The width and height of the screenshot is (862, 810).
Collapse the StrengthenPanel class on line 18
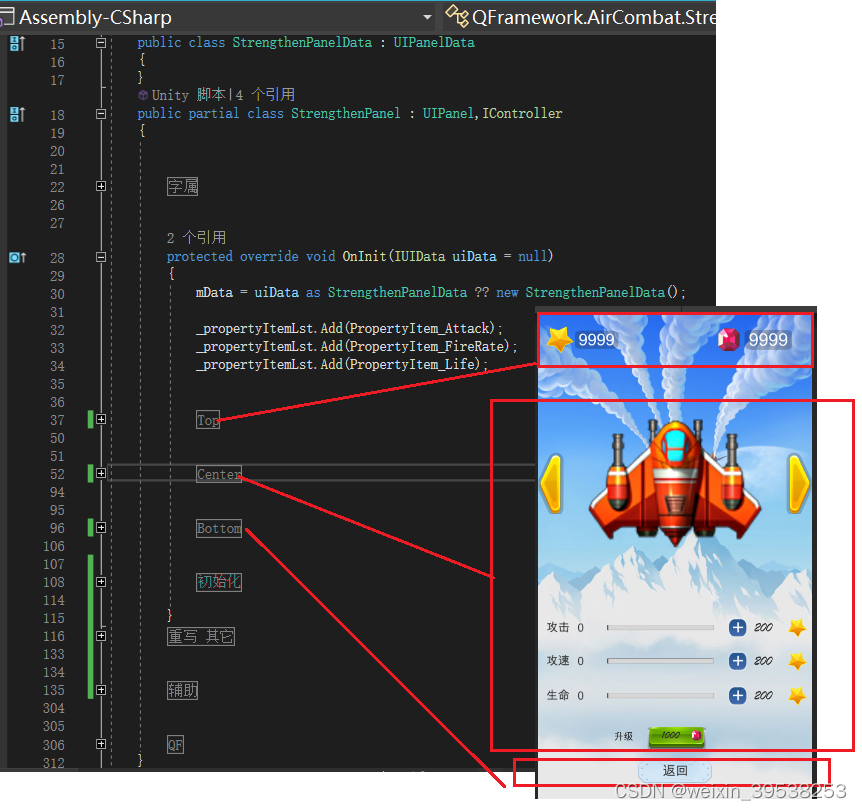101,114
